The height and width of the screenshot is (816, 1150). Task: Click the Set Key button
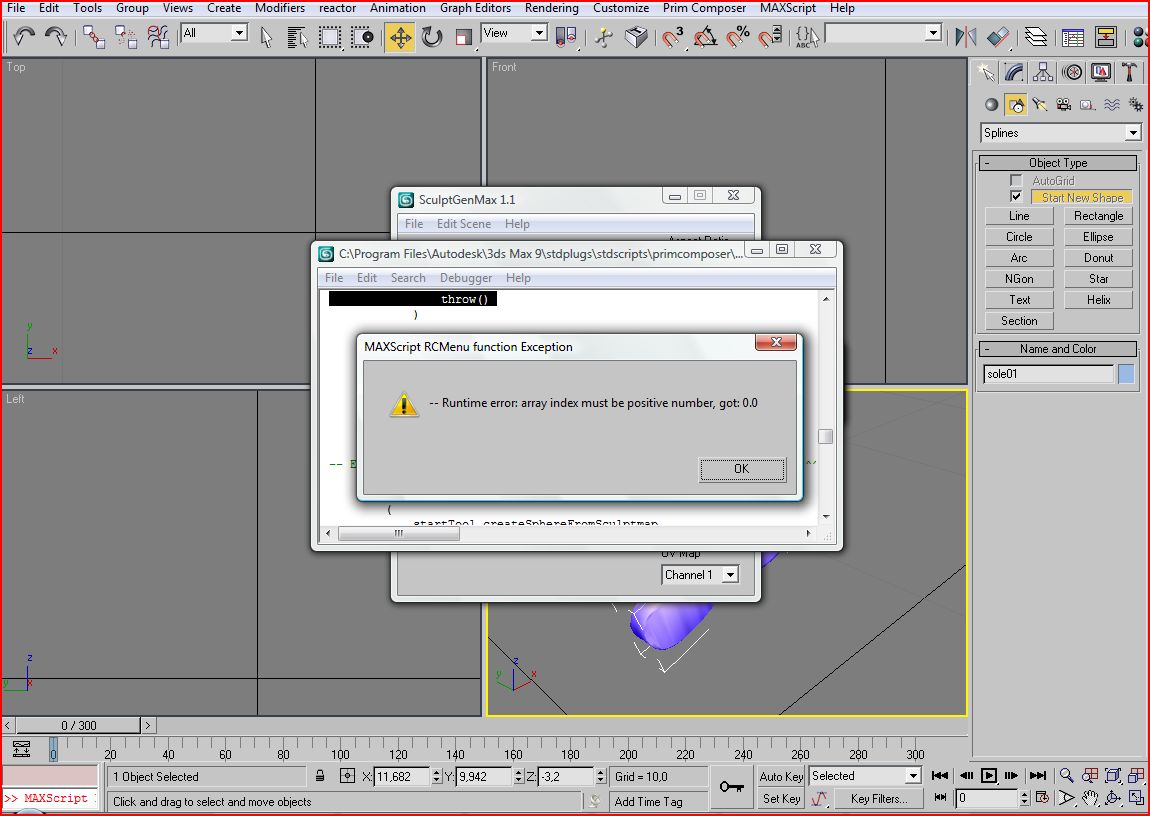(781, 798)
